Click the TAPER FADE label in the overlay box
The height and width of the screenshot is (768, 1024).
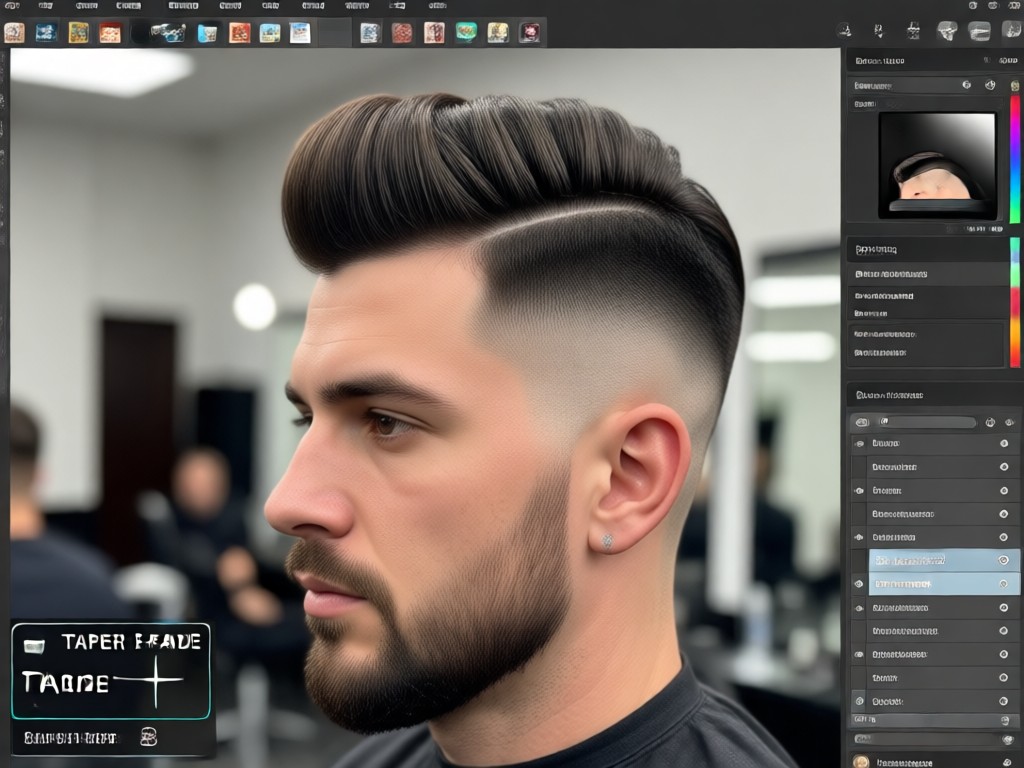(131, 642)
